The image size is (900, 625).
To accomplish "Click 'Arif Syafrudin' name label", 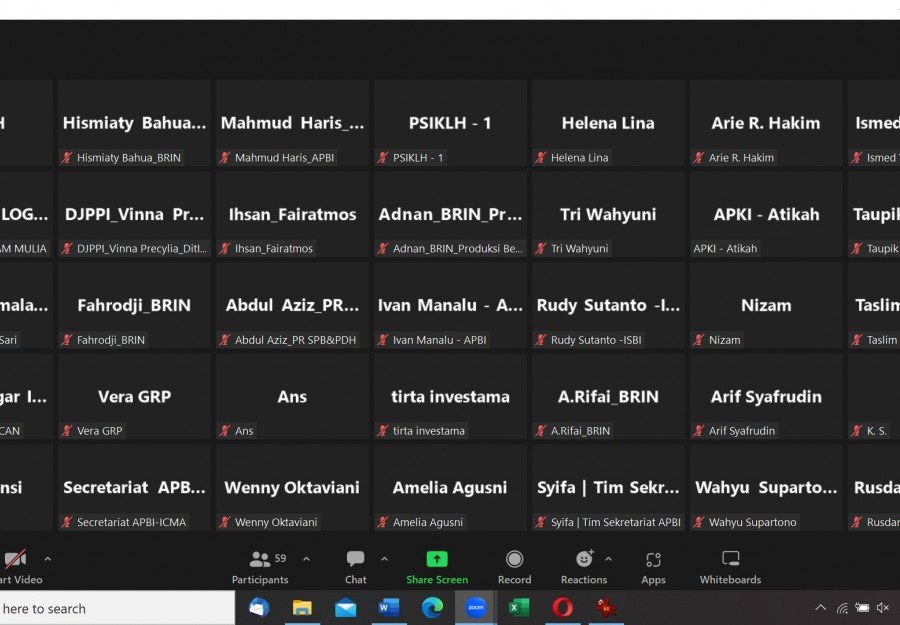I will [742, 430].
